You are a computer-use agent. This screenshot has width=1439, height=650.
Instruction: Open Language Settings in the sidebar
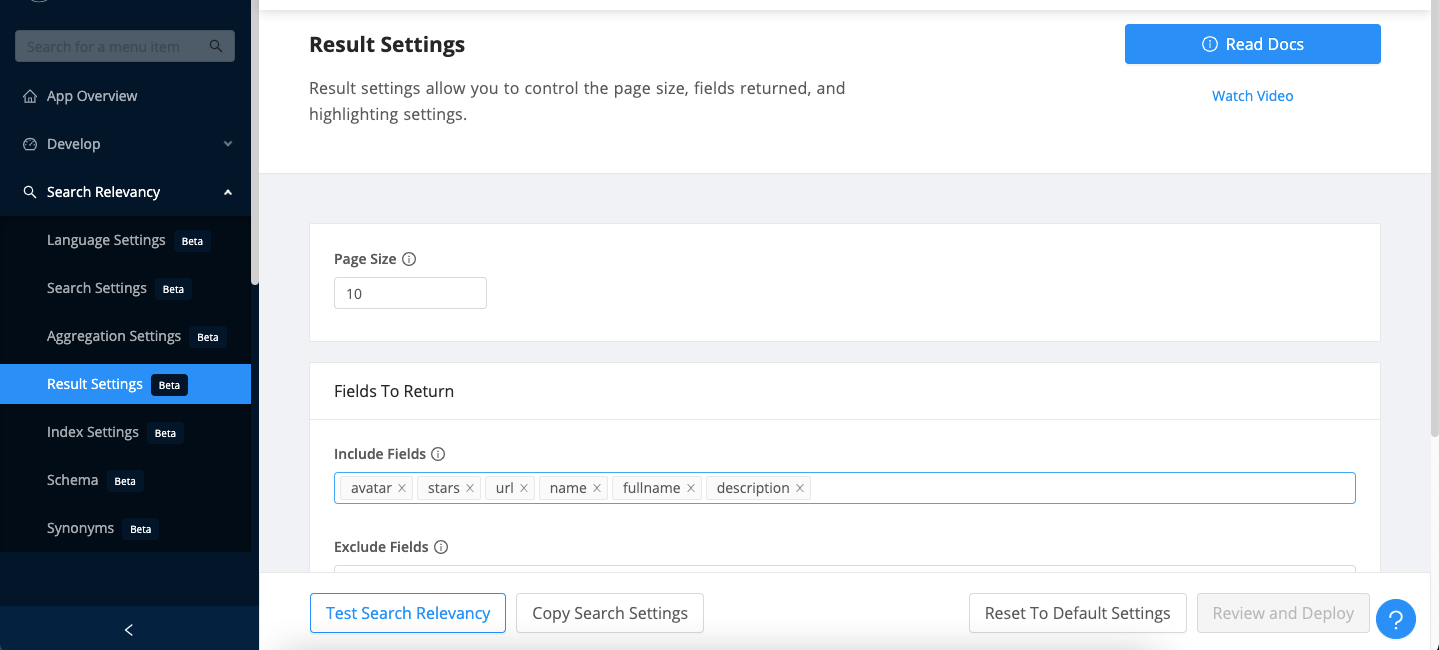click(106, 240)
